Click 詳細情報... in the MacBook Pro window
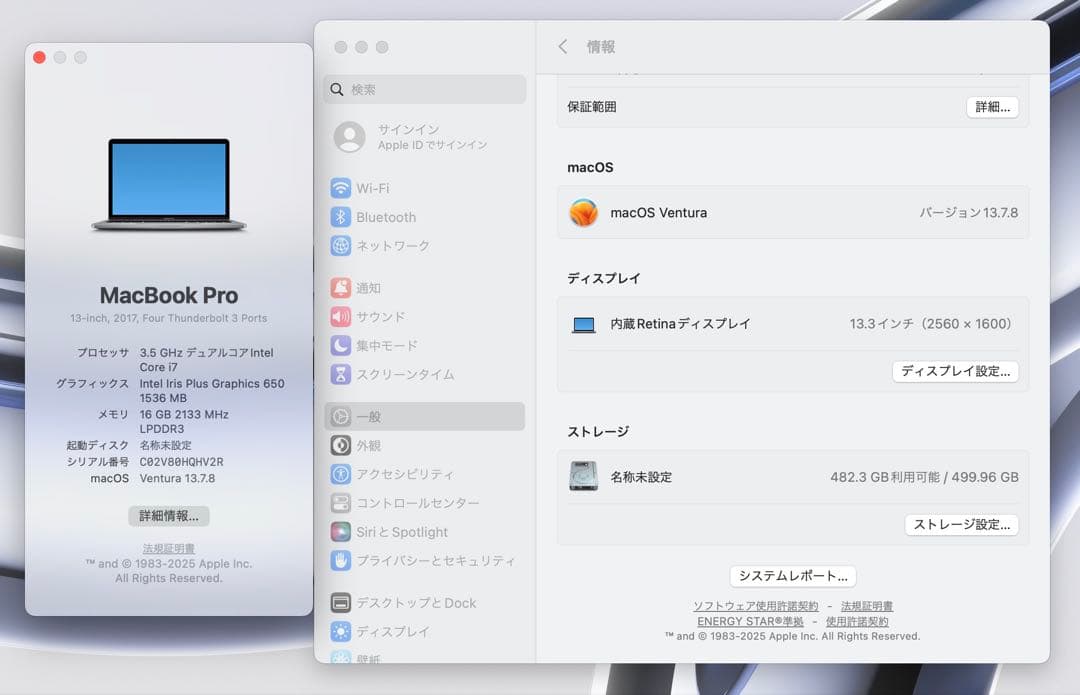This screenshot has height=695, width=1080. [x=169, y=516]
